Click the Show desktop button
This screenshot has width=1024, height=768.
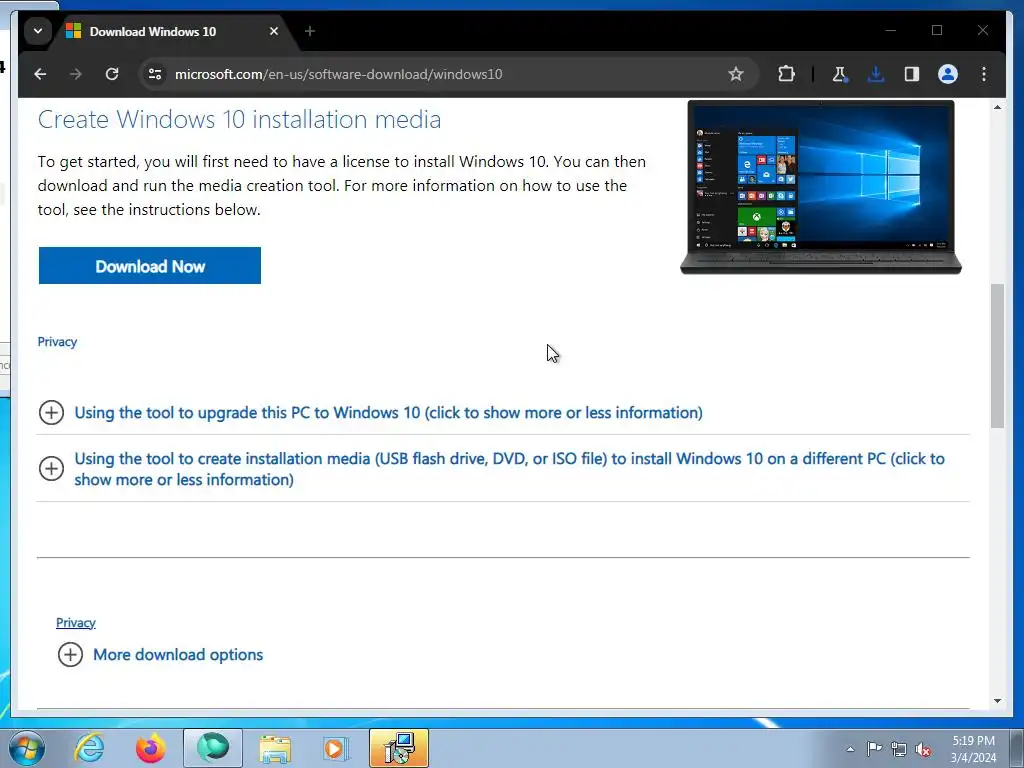coord(1016,748)
